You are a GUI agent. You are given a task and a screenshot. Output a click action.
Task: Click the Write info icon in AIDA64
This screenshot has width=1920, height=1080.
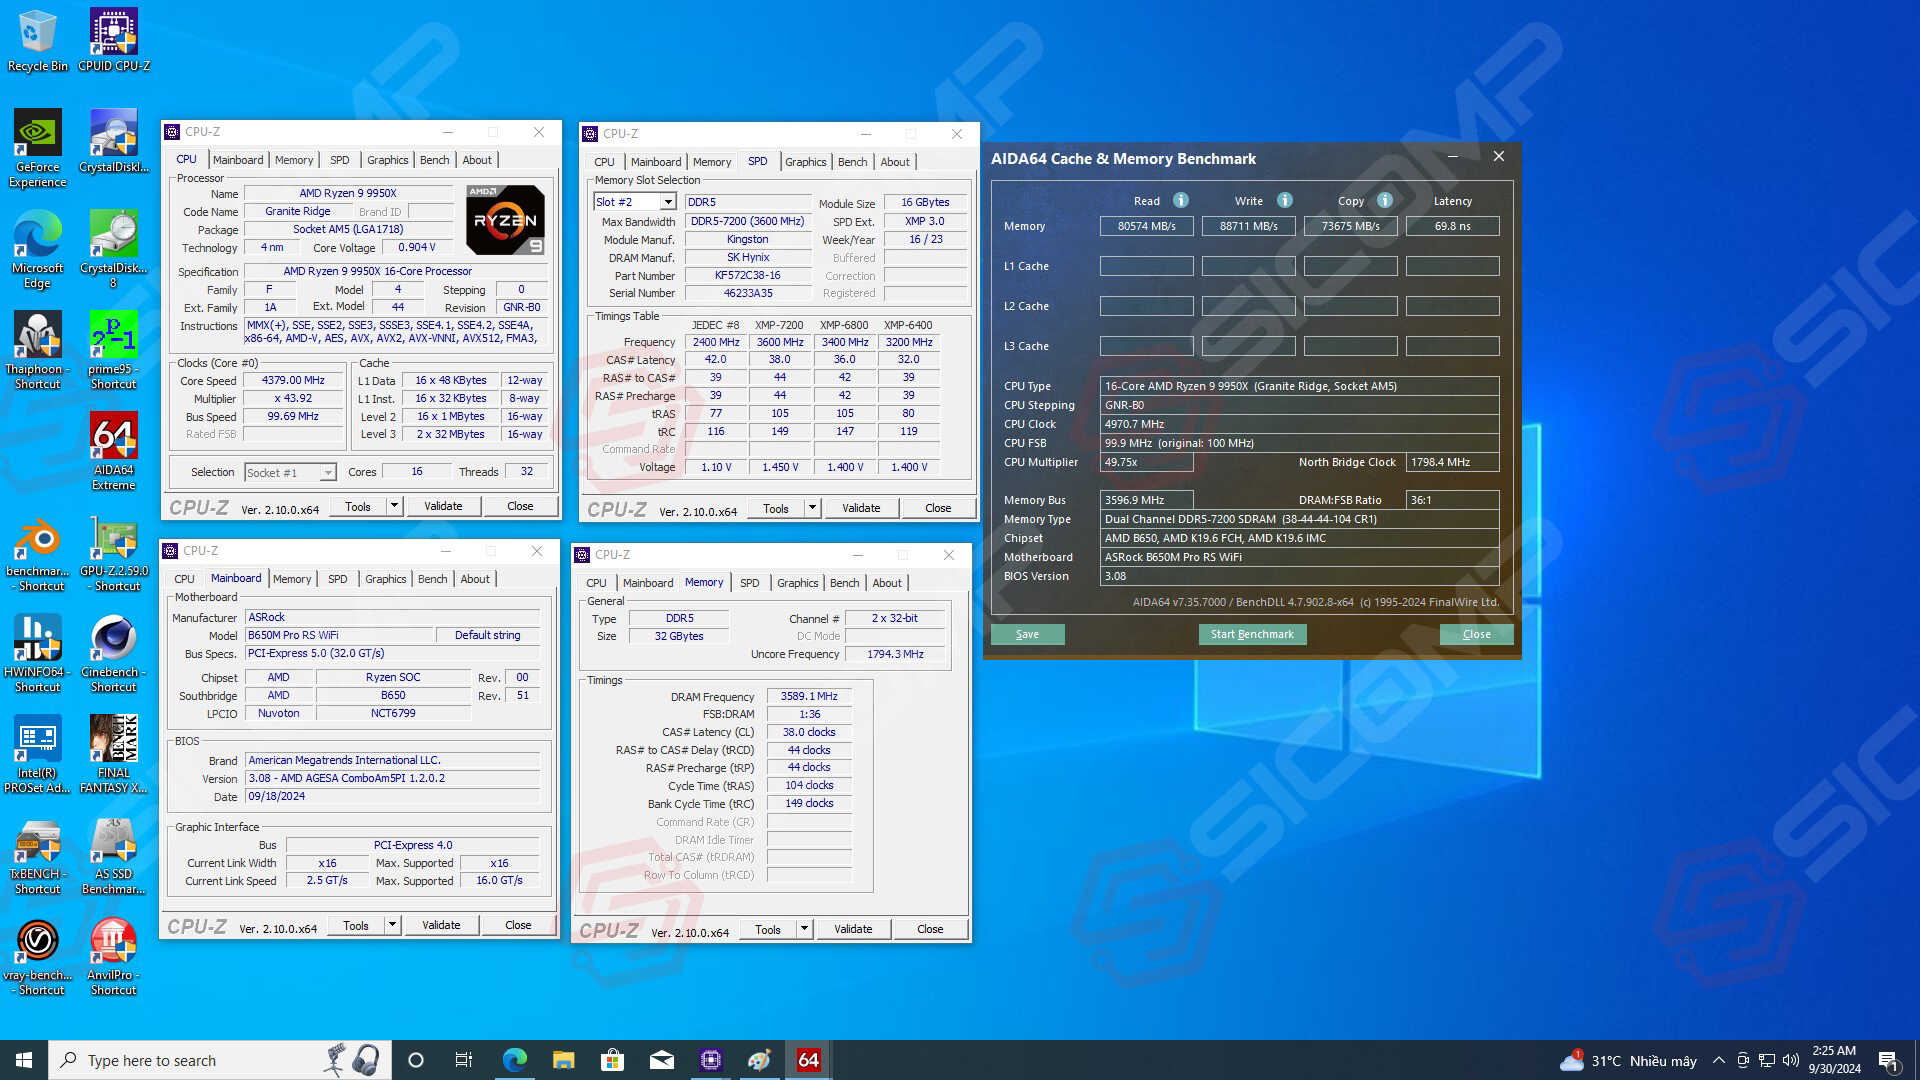(1285, 200)
